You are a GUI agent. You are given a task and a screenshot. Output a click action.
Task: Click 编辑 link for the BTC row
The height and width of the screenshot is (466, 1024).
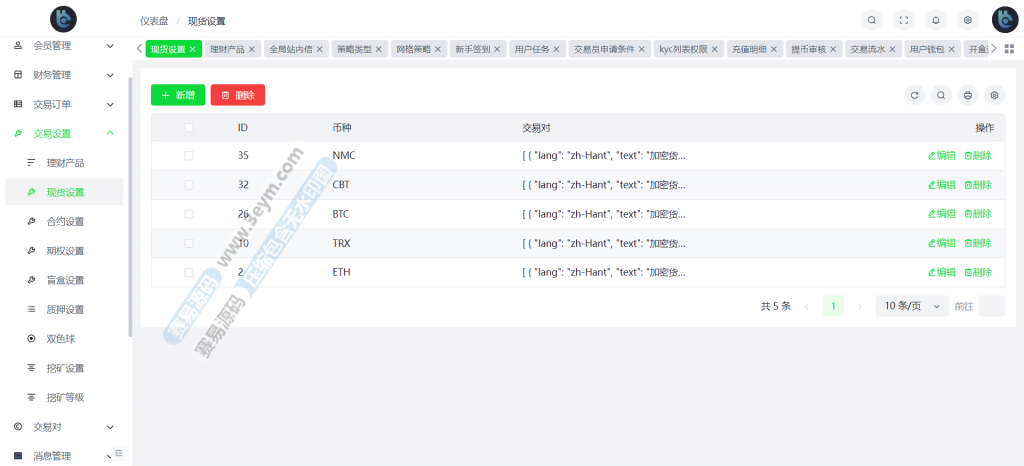[941, 214]
